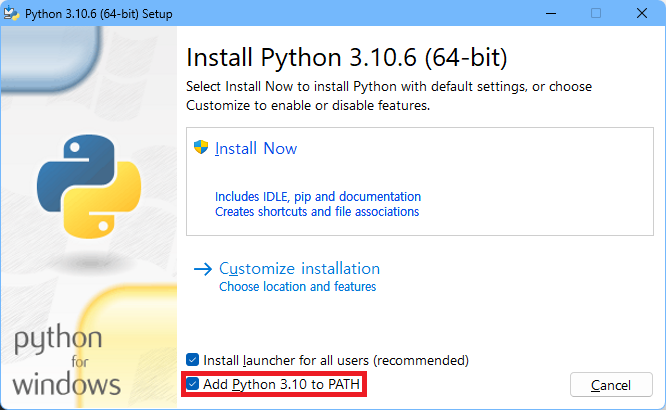
Task: Click the Install Python 3.10.6 heading
Action: click(x=347, y=57)
